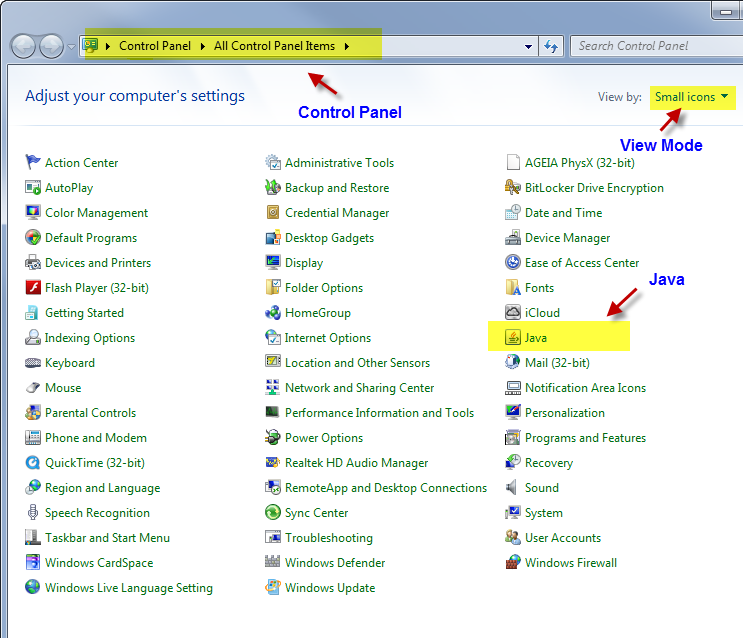Open the recent pages dropdown beside Forward

(x=71, y=46)
